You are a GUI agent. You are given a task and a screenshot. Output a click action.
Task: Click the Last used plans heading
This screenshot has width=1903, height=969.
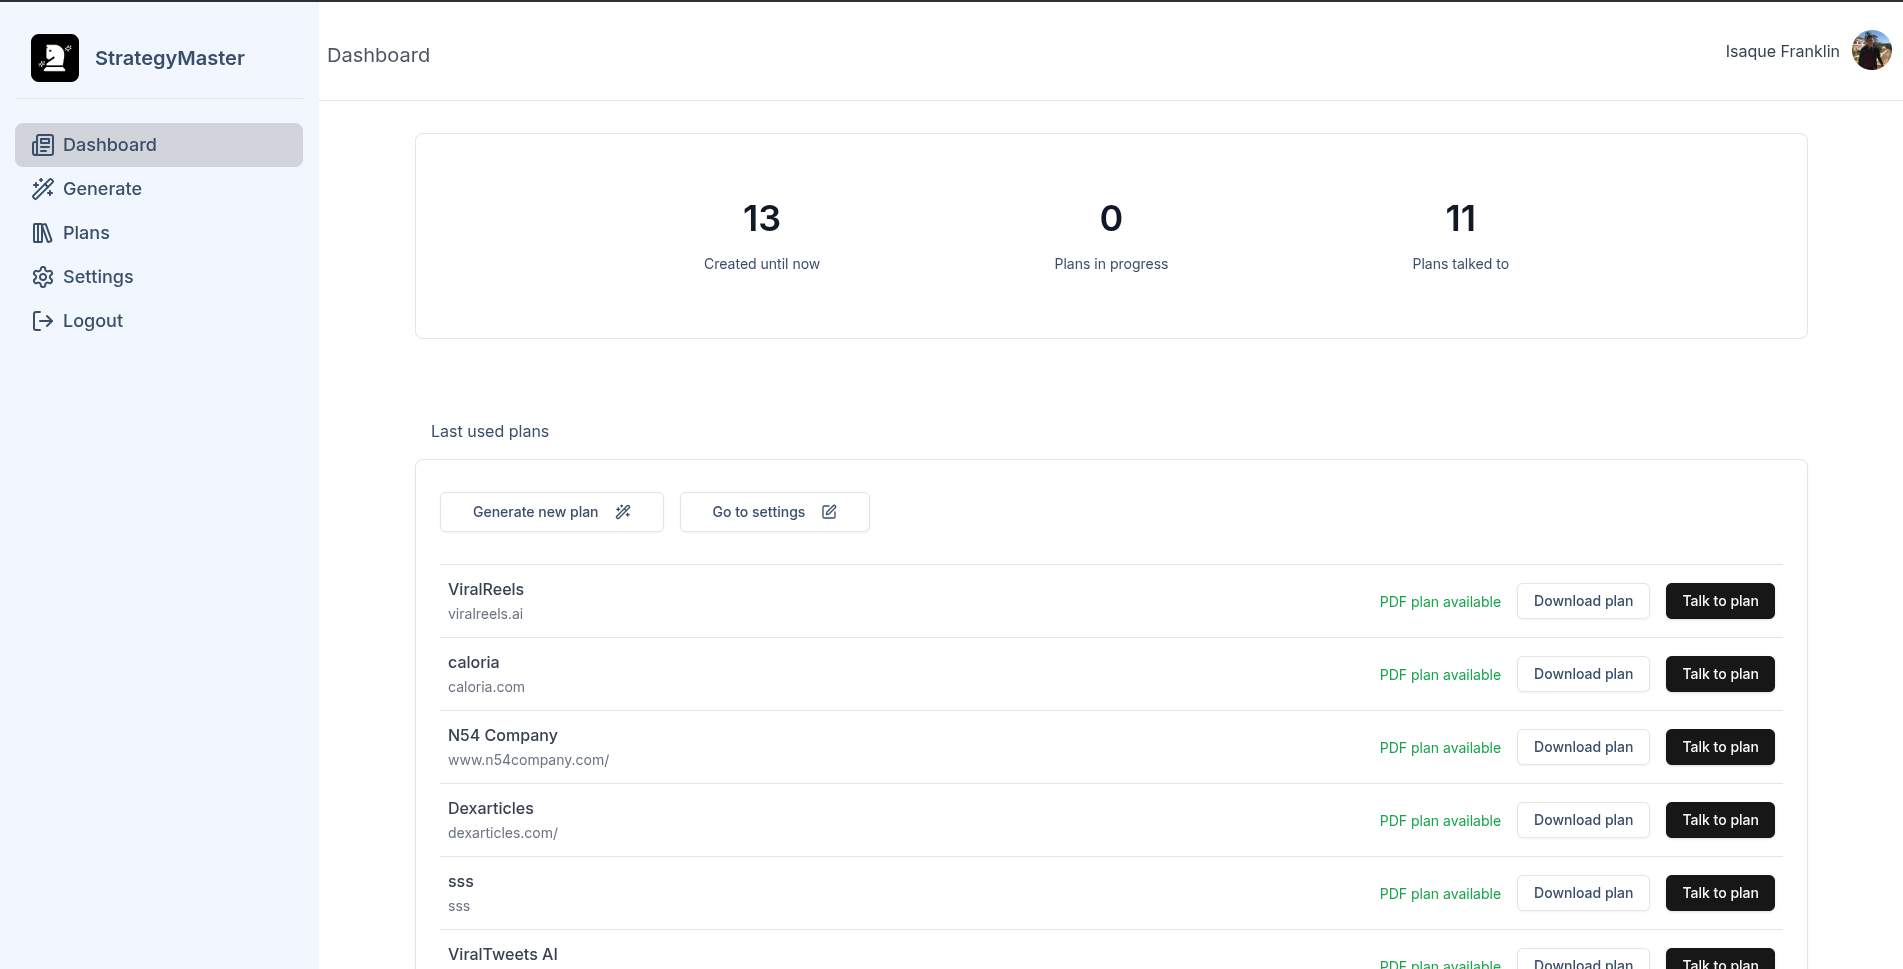point(490,431)
